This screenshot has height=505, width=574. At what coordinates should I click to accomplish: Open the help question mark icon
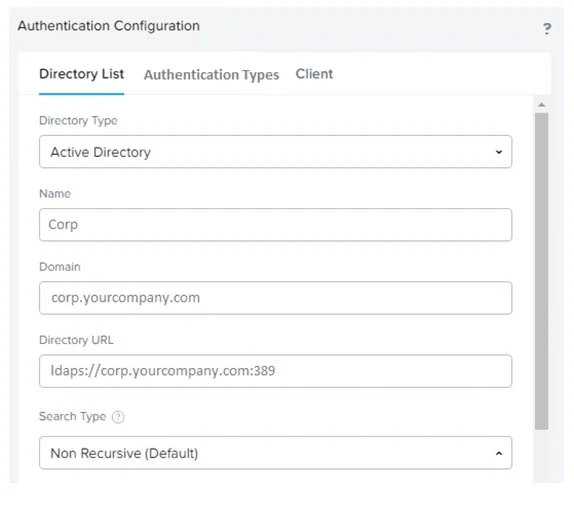pos(547,28)
